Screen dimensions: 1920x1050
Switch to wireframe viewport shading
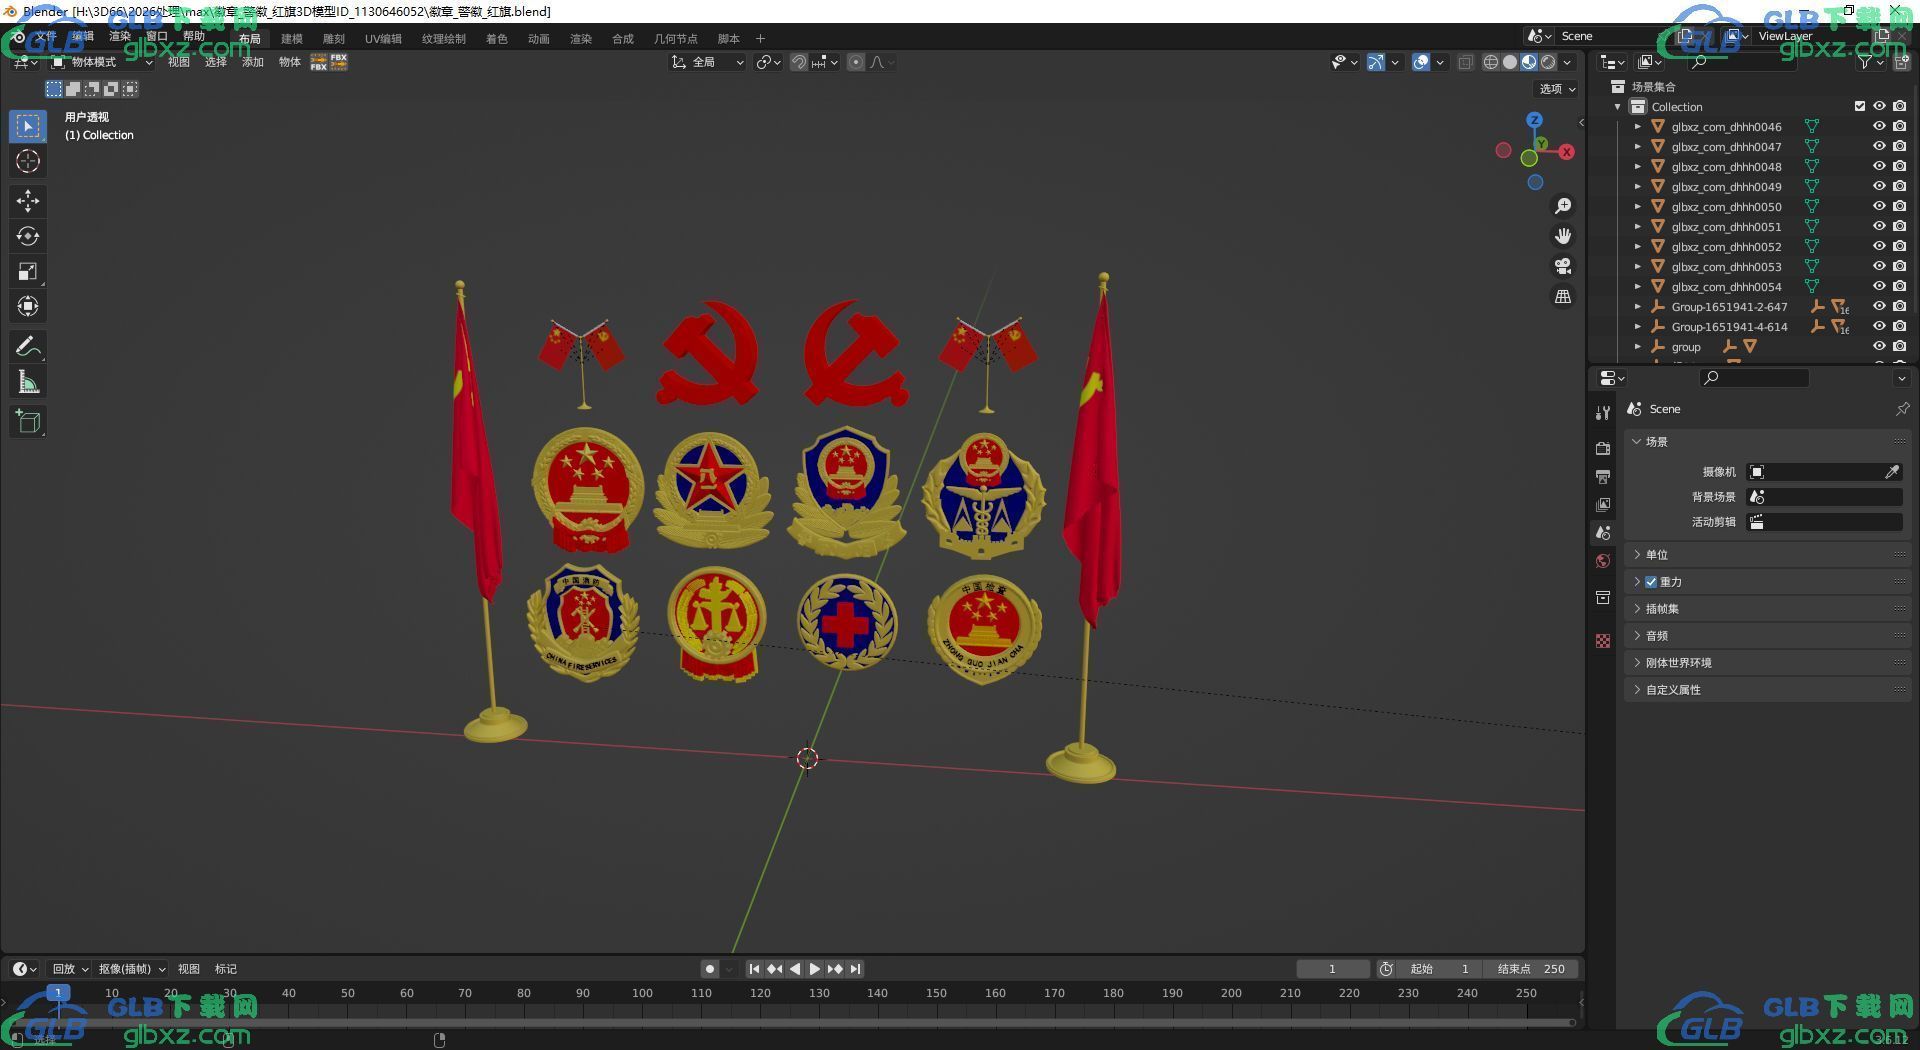(1491, 62)
